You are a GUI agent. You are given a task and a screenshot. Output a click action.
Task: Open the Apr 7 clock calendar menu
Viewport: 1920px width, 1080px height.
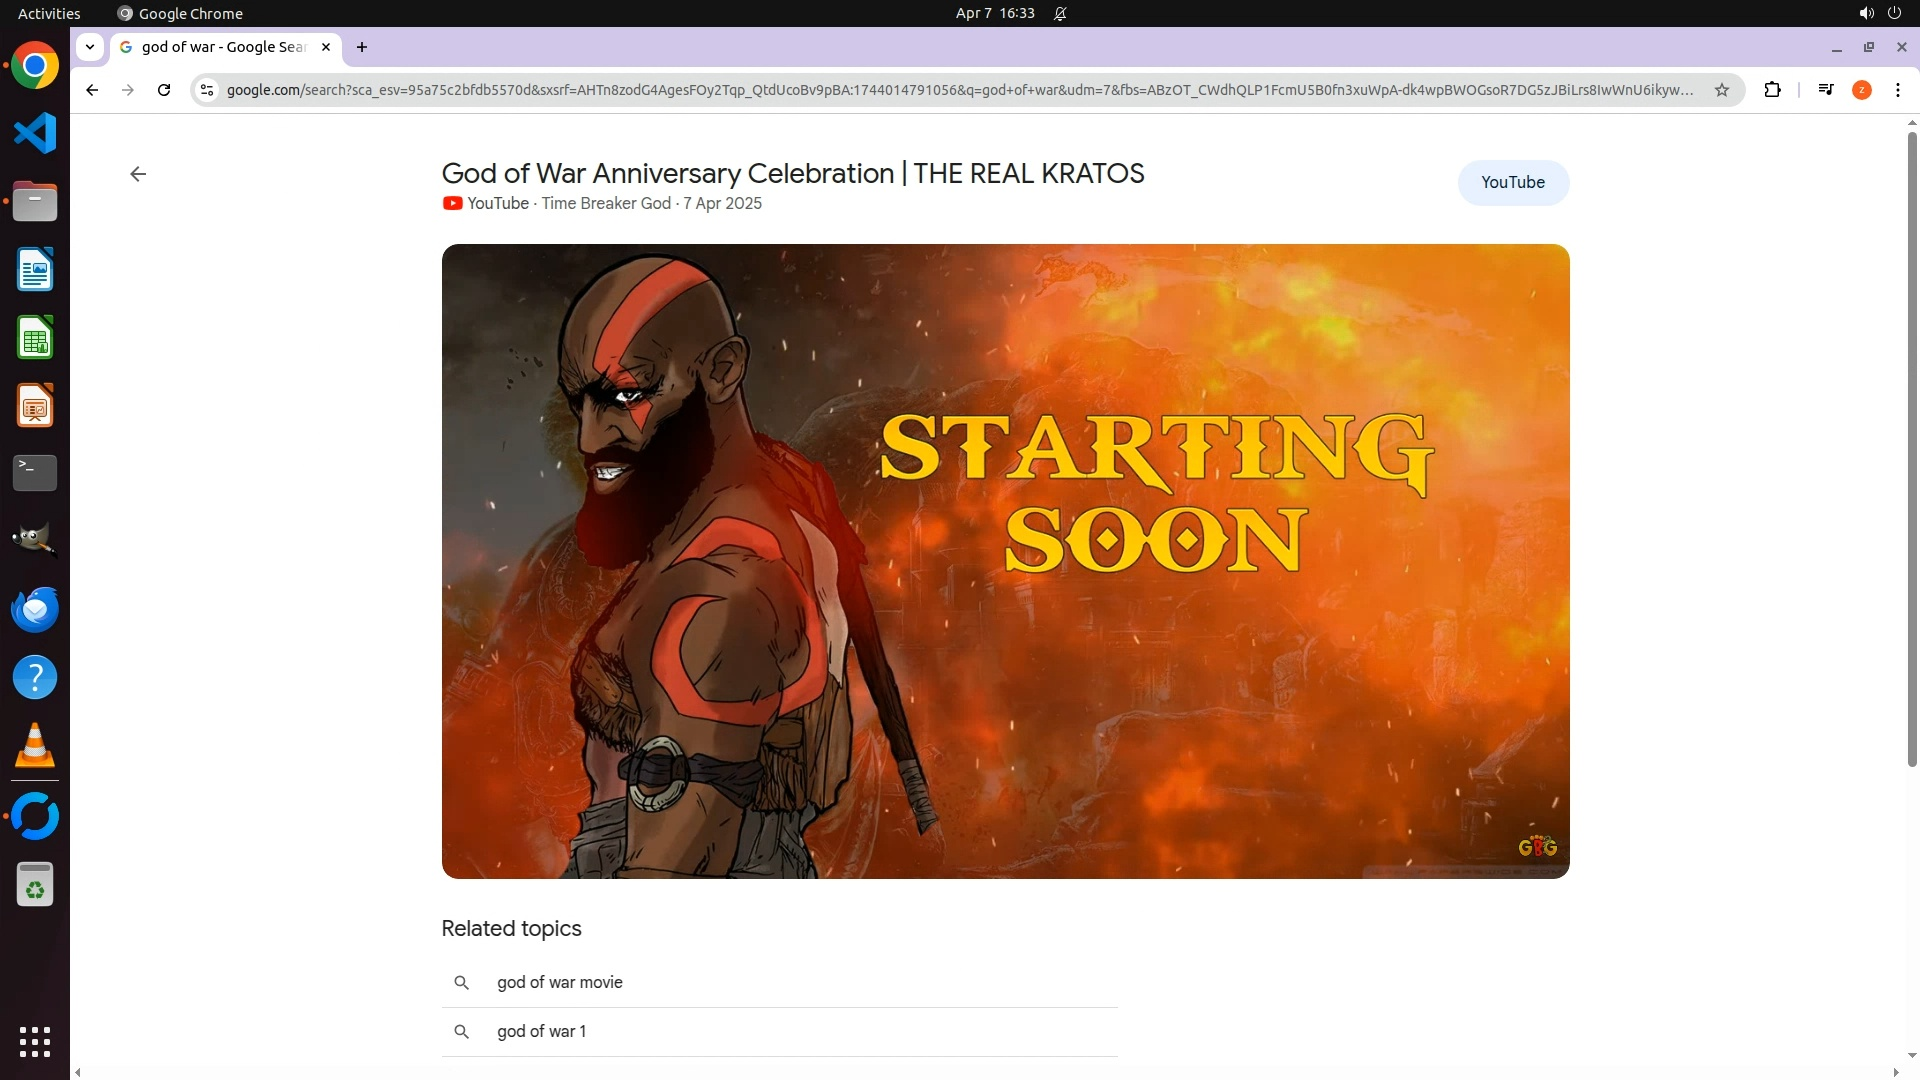point(994,13)
